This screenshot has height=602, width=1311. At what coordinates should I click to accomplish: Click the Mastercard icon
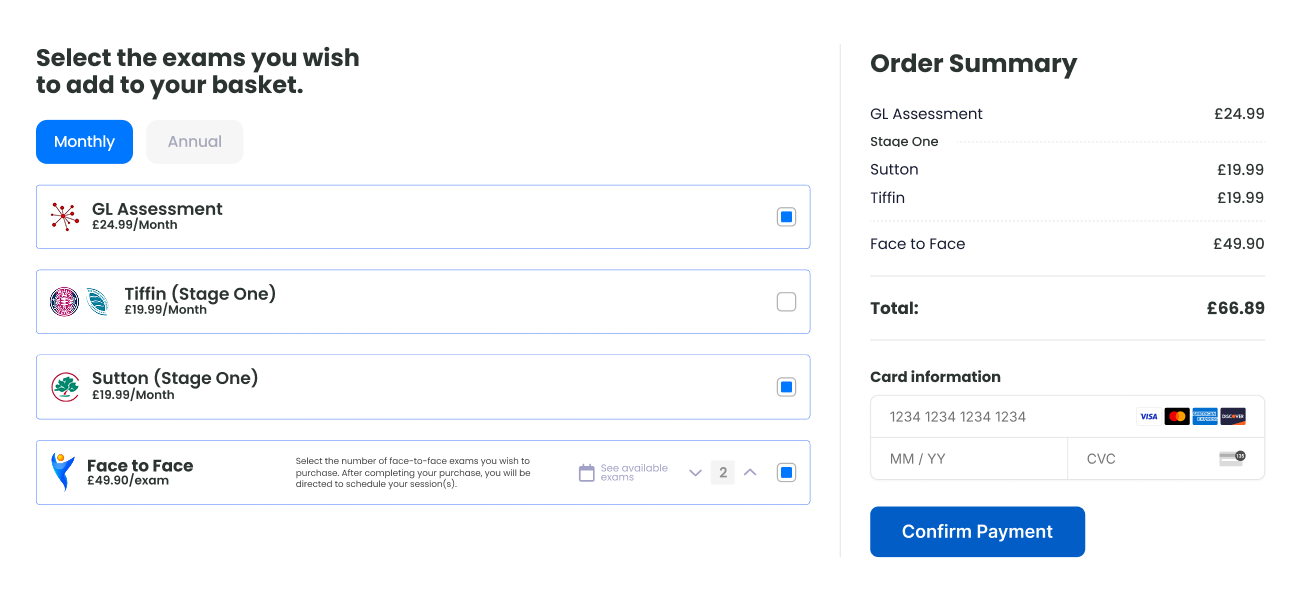point(1177,416)
